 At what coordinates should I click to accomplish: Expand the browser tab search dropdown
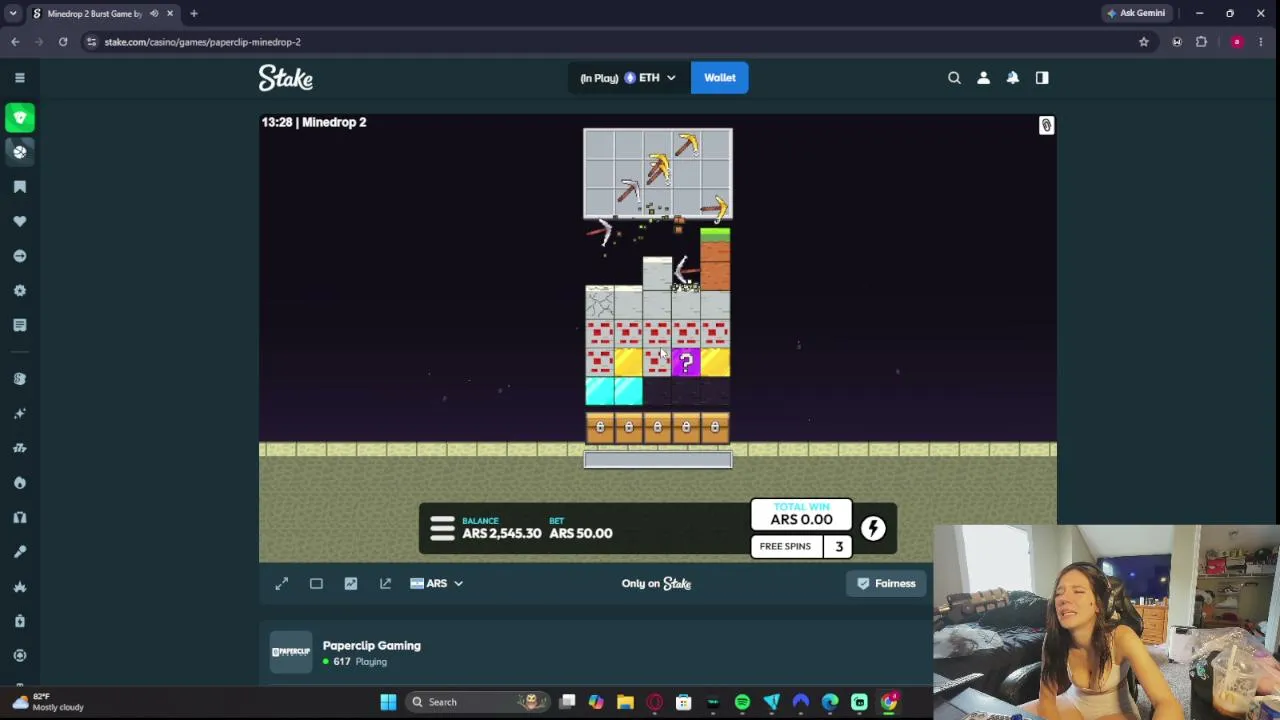point(12,13)
